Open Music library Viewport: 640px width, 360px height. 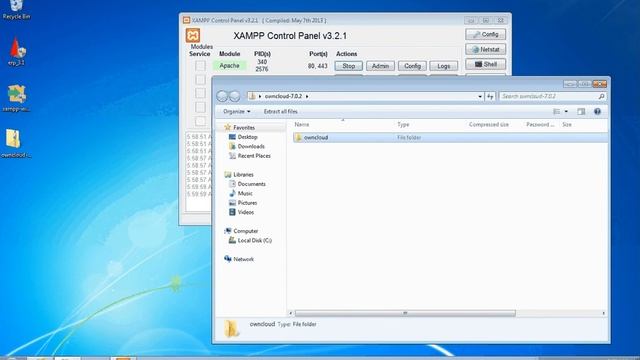(245, 193)
